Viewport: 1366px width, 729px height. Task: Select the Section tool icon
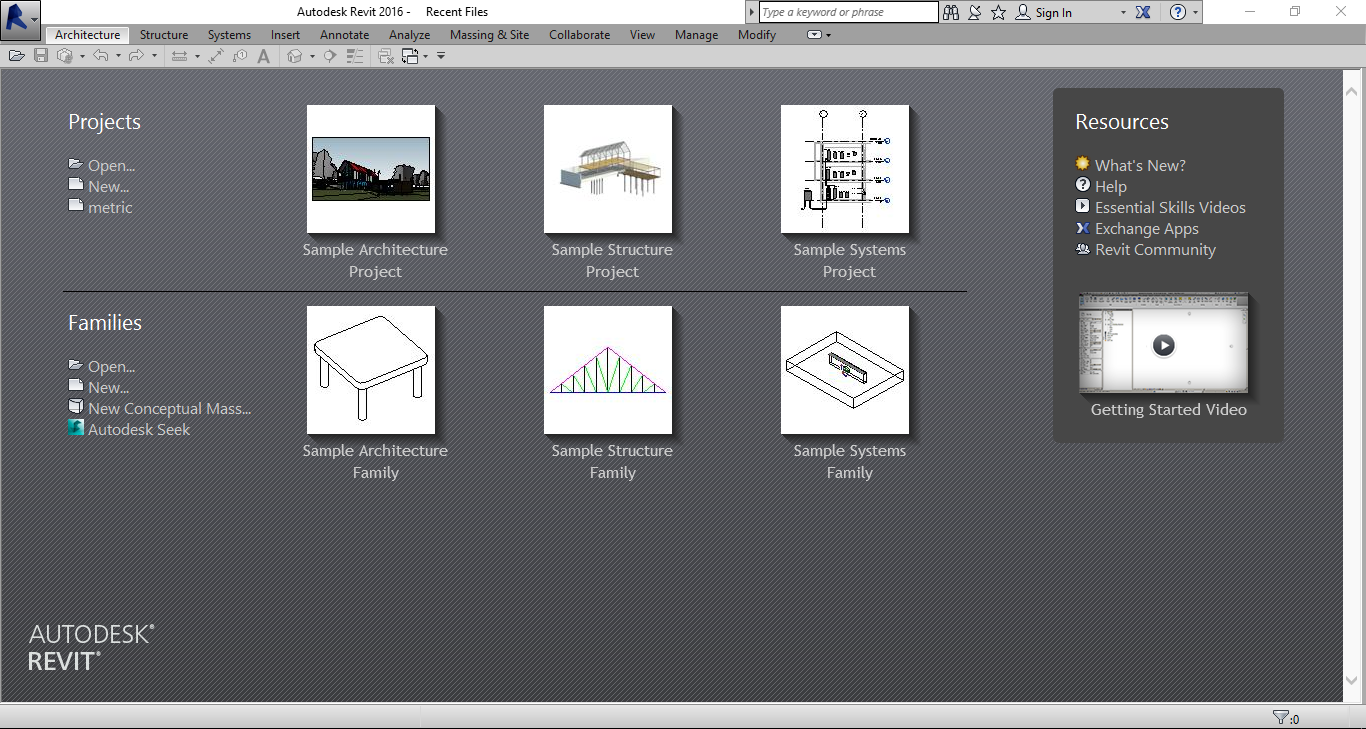tap(329, 56)
